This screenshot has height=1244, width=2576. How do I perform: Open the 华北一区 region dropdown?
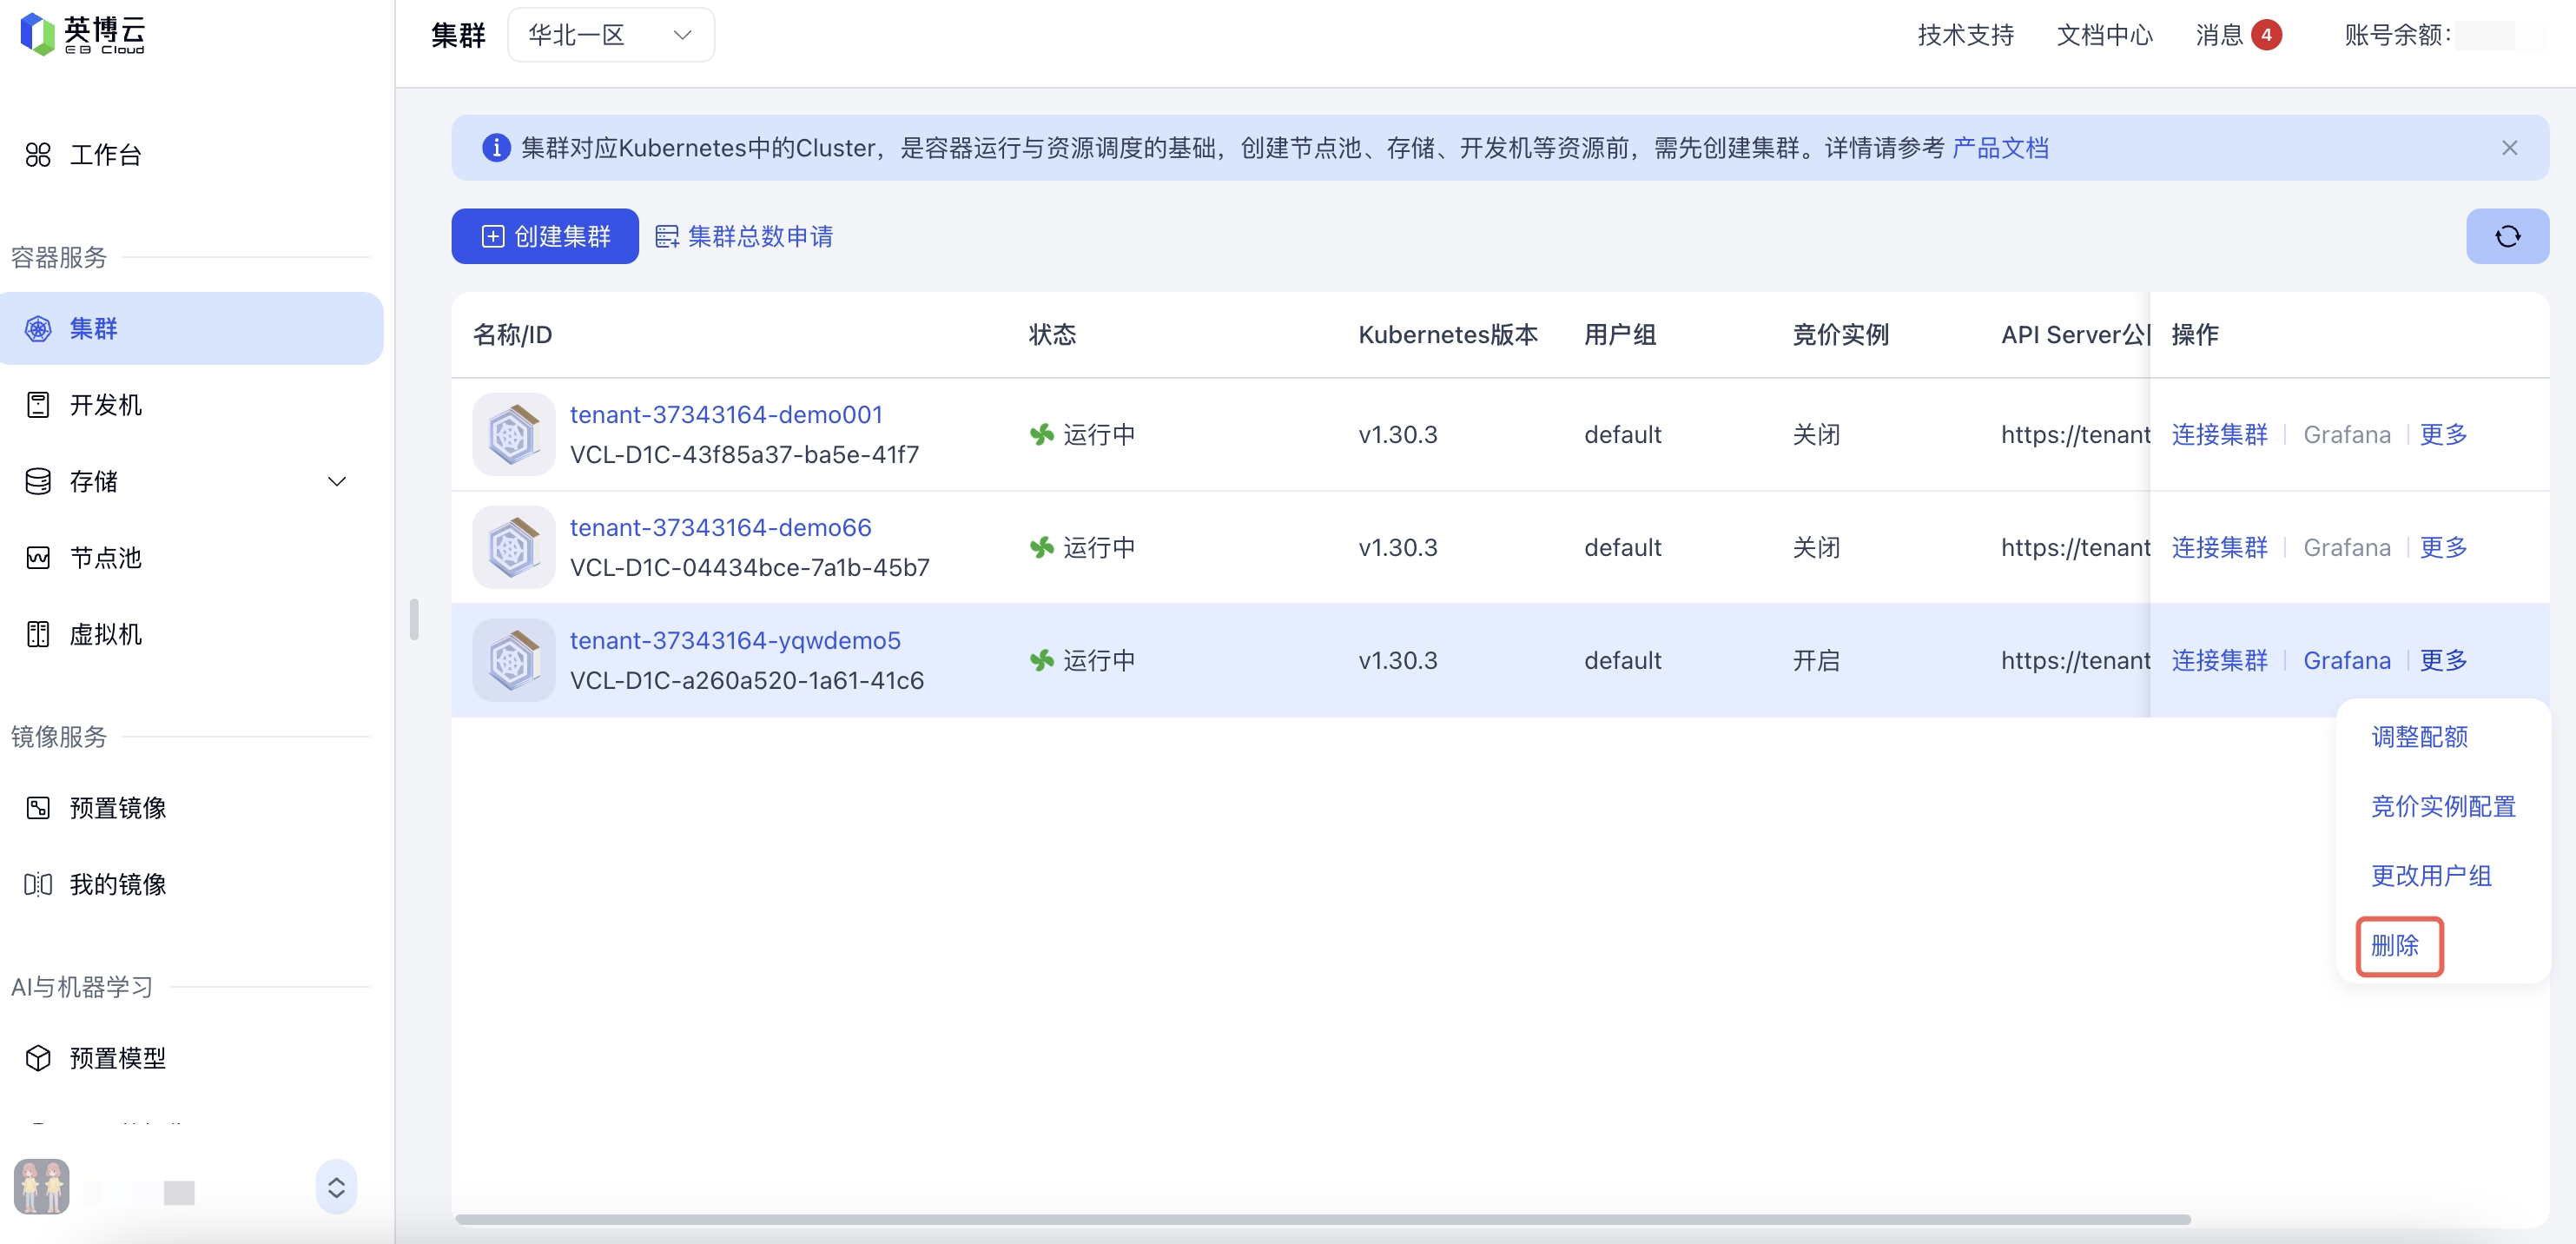click(x=610, y=35)
